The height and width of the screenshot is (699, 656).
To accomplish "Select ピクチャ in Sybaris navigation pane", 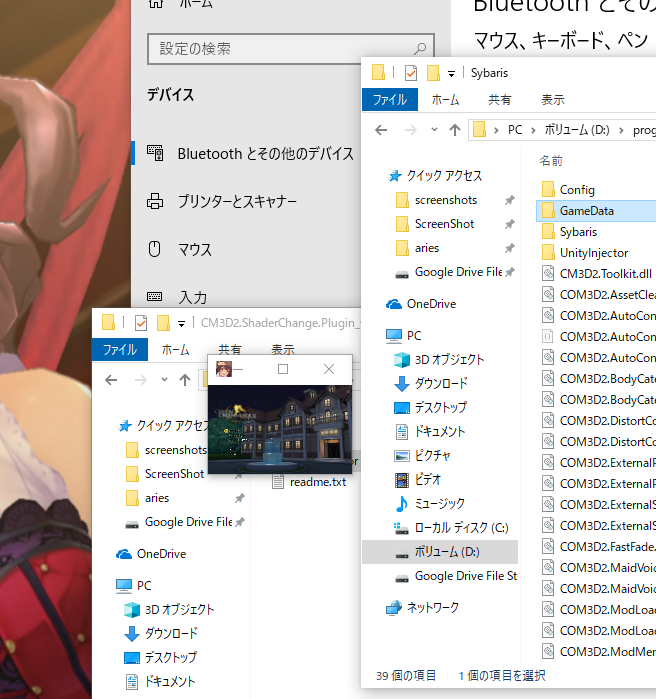I will 432,456.
